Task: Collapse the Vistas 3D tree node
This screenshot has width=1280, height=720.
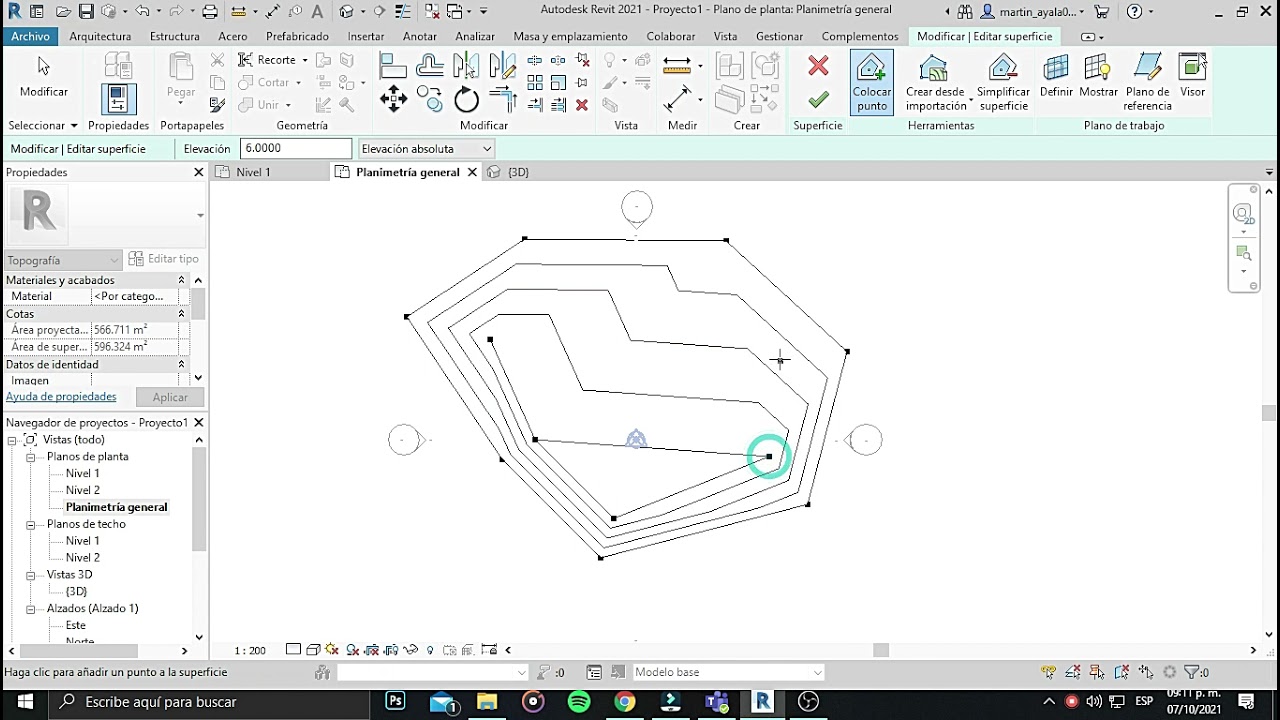Action: [x=31, y=575]
